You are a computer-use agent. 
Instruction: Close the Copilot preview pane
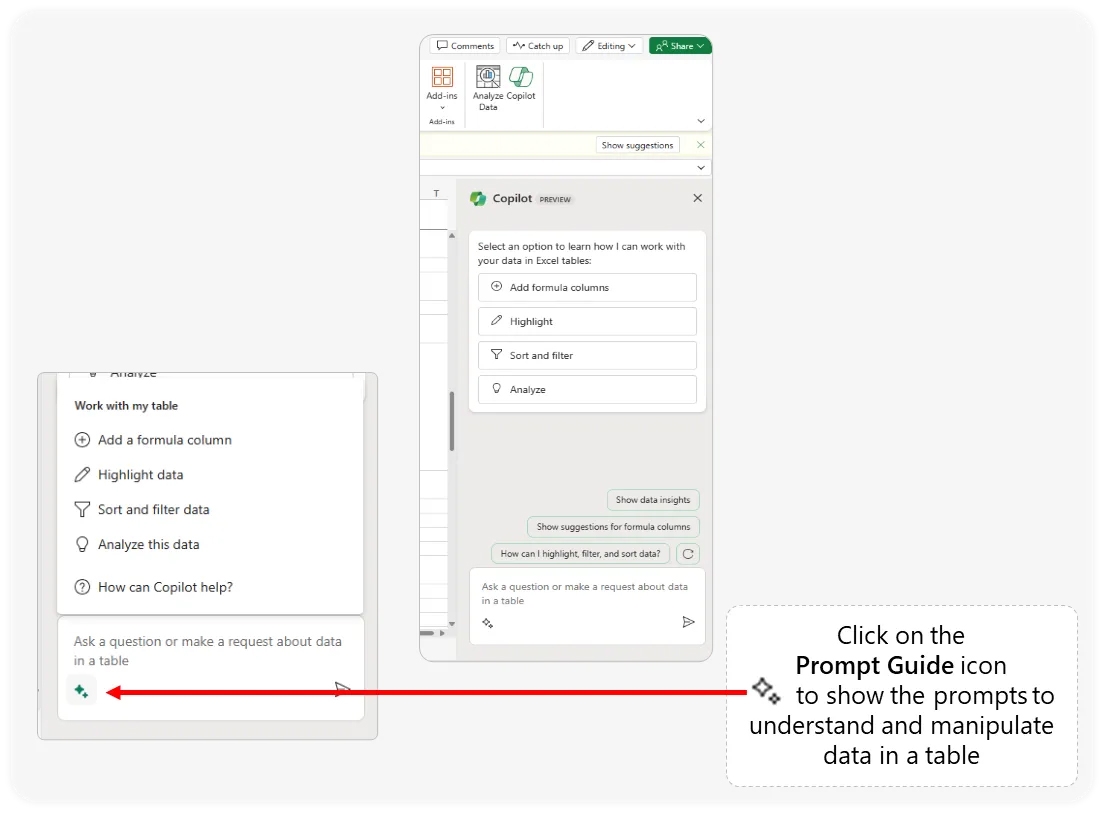tap(698, 199)
